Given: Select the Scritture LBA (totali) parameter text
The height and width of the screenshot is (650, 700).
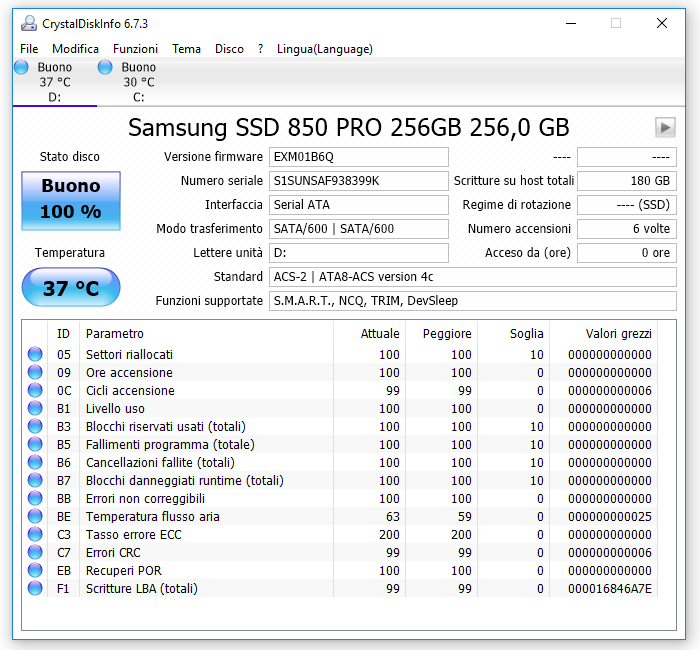Looking at the screenshot, I should 142,588.
